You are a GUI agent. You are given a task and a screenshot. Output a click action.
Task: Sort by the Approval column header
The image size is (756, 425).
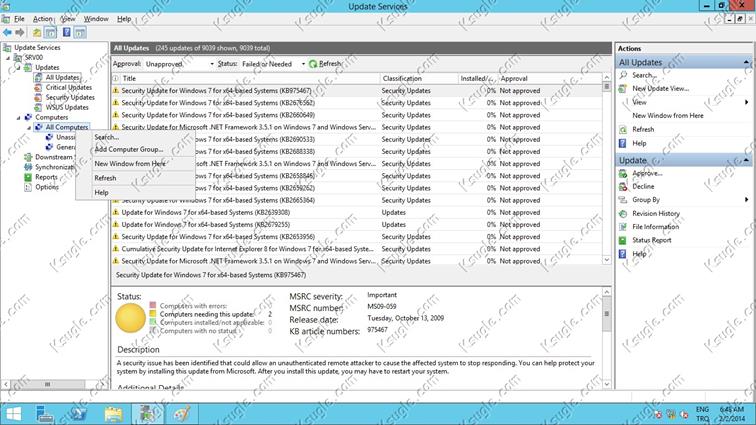point(550,78)
